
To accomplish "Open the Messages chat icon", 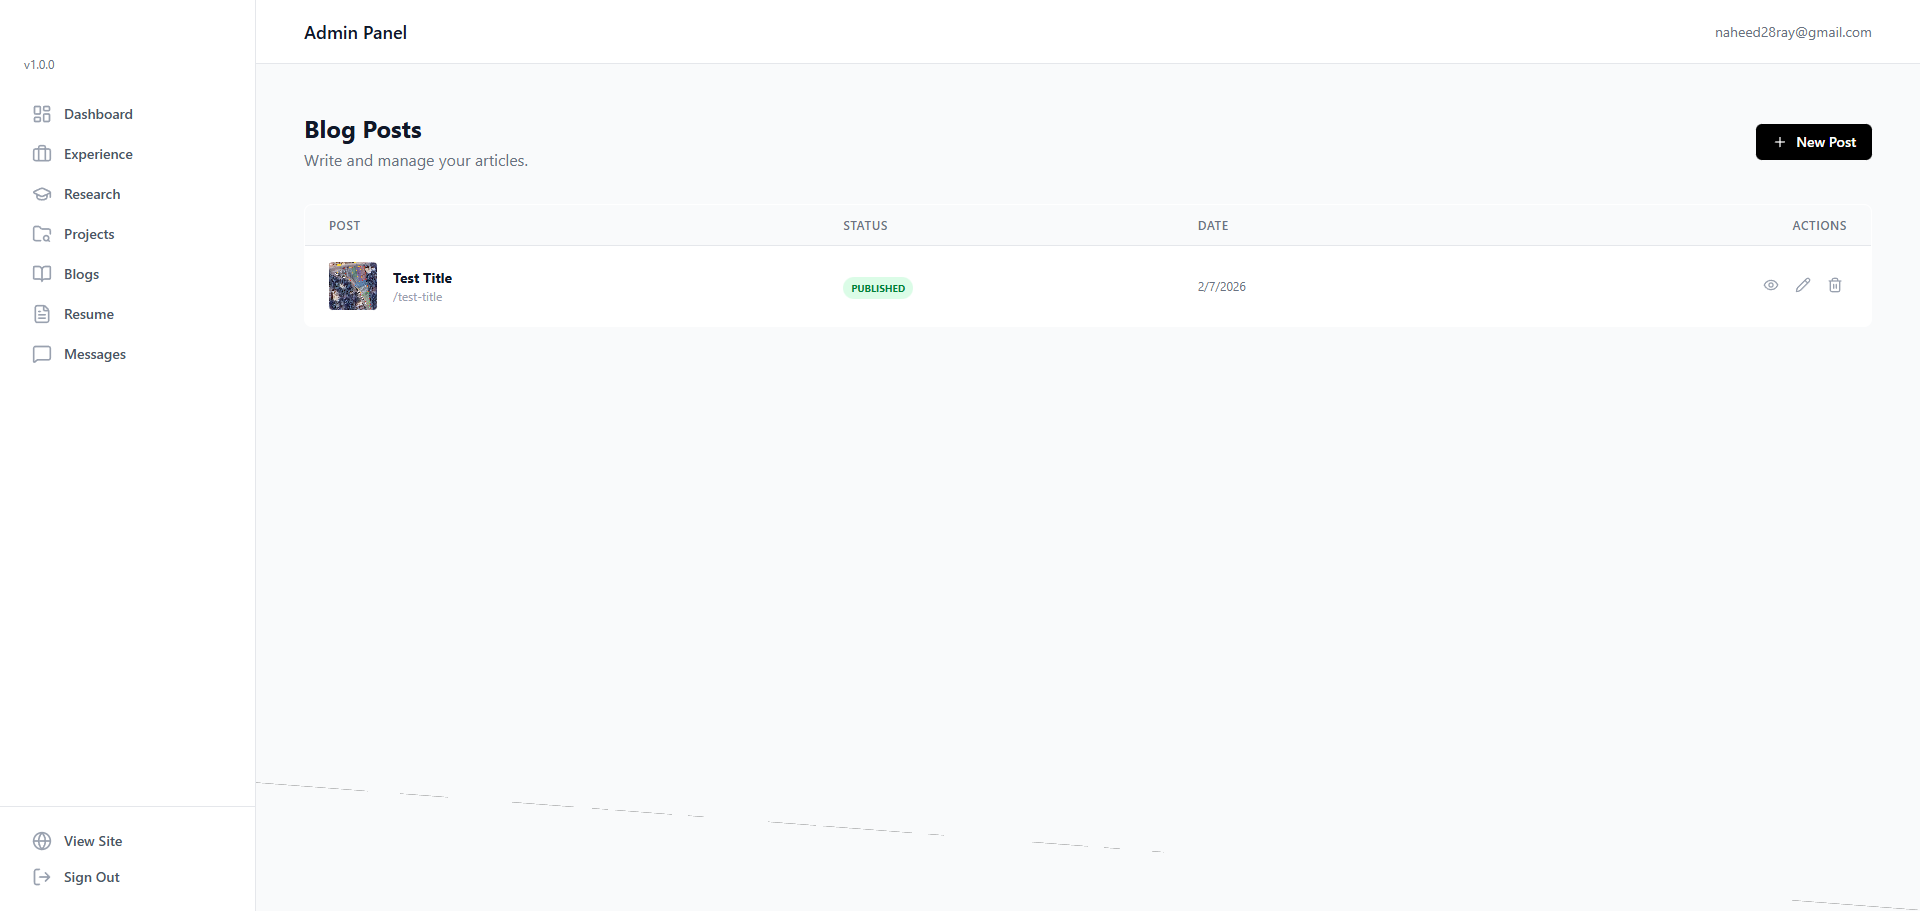I will tap(41, 354).
